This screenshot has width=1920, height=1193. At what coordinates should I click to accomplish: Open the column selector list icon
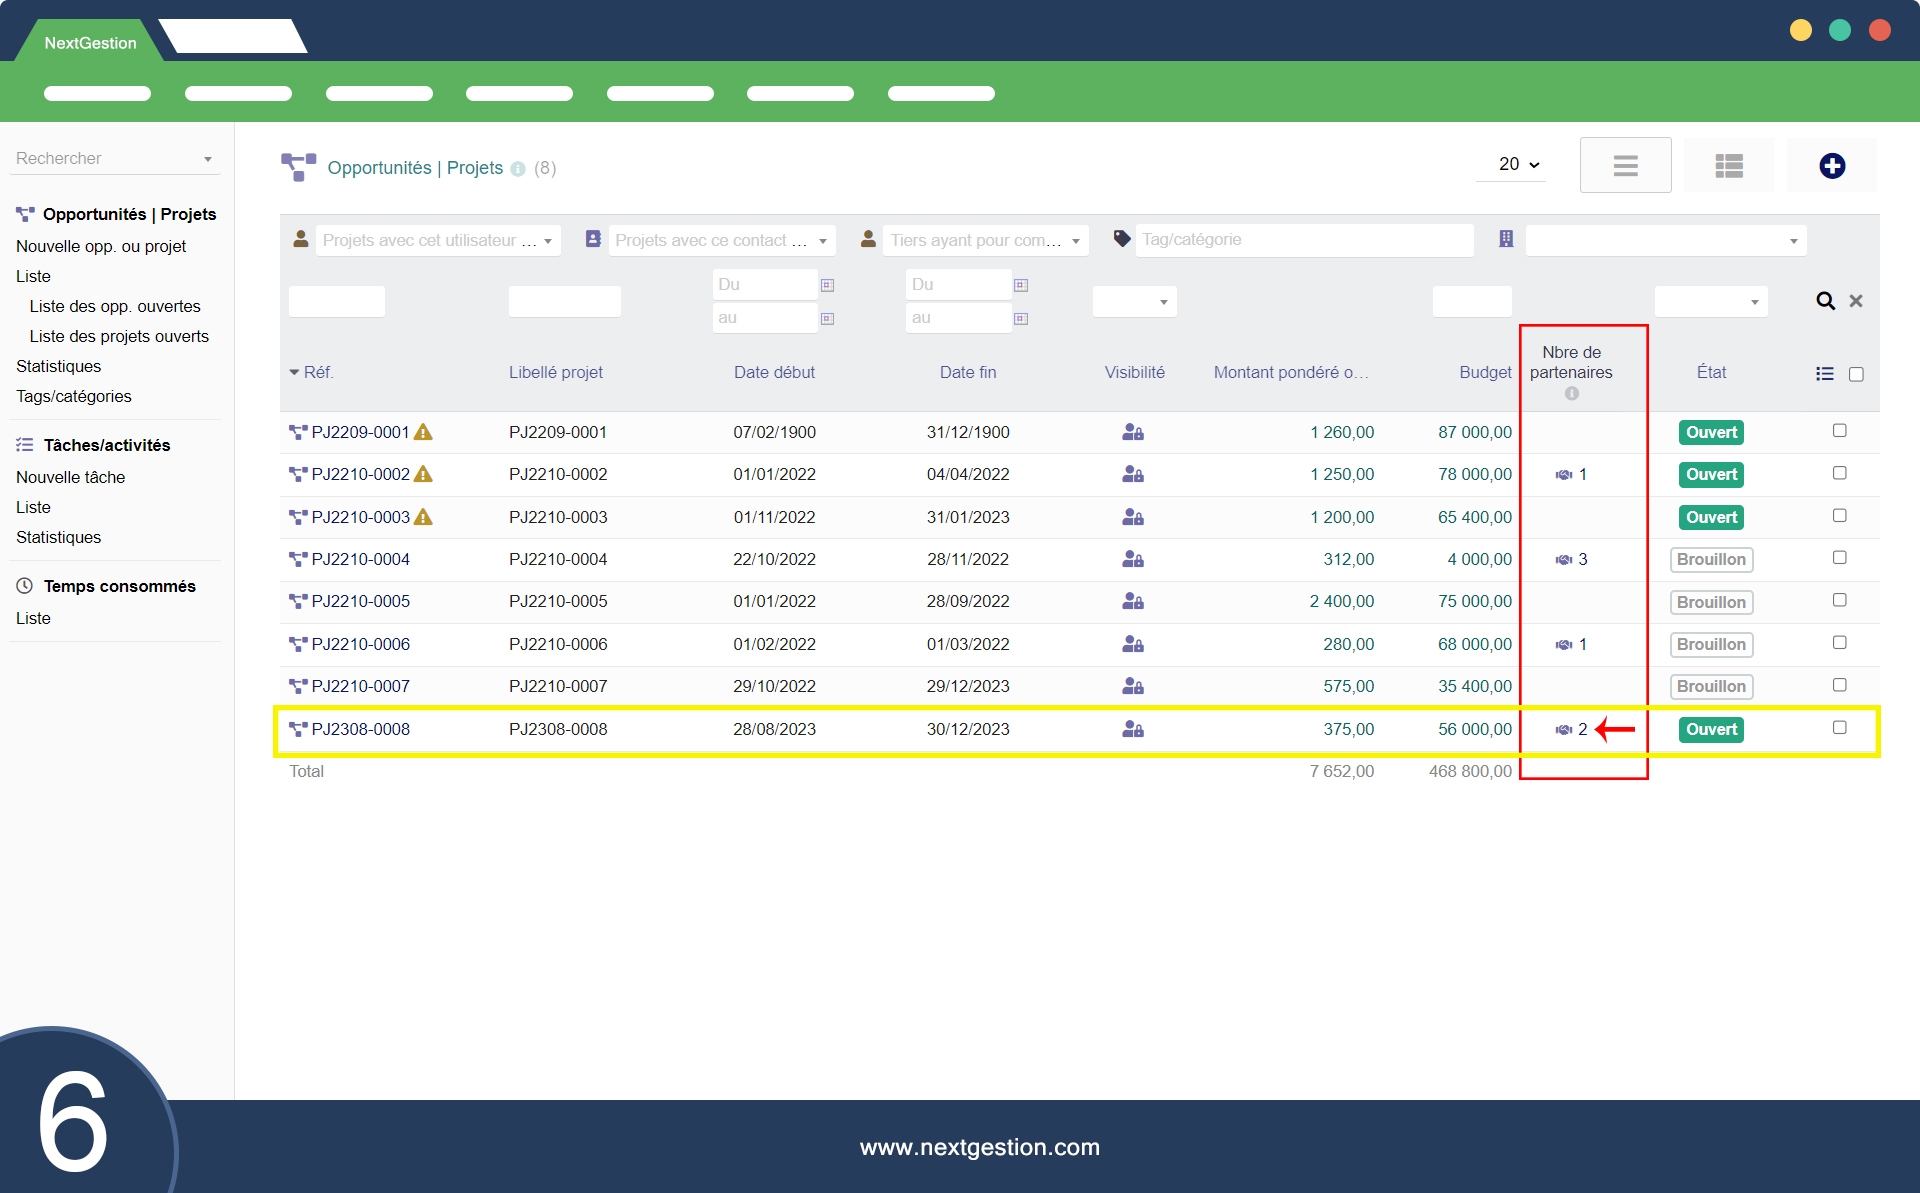(1825, 374)
